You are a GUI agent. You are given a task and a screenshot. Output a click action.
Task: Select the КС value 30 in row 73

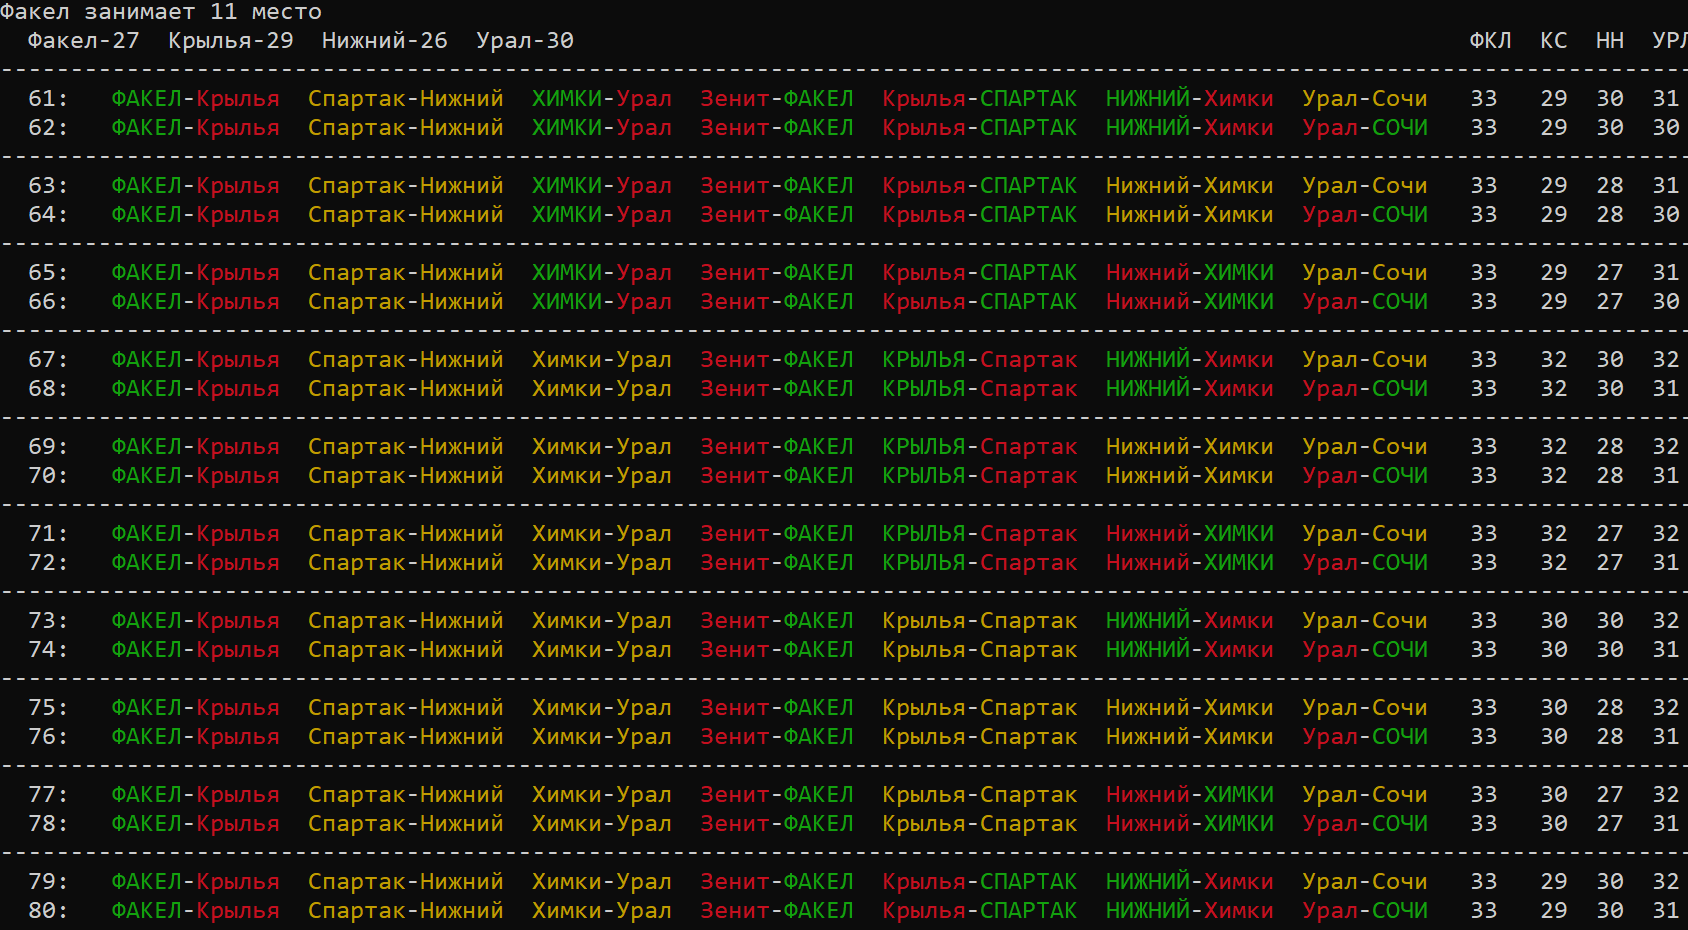(x=1554, y=621)
